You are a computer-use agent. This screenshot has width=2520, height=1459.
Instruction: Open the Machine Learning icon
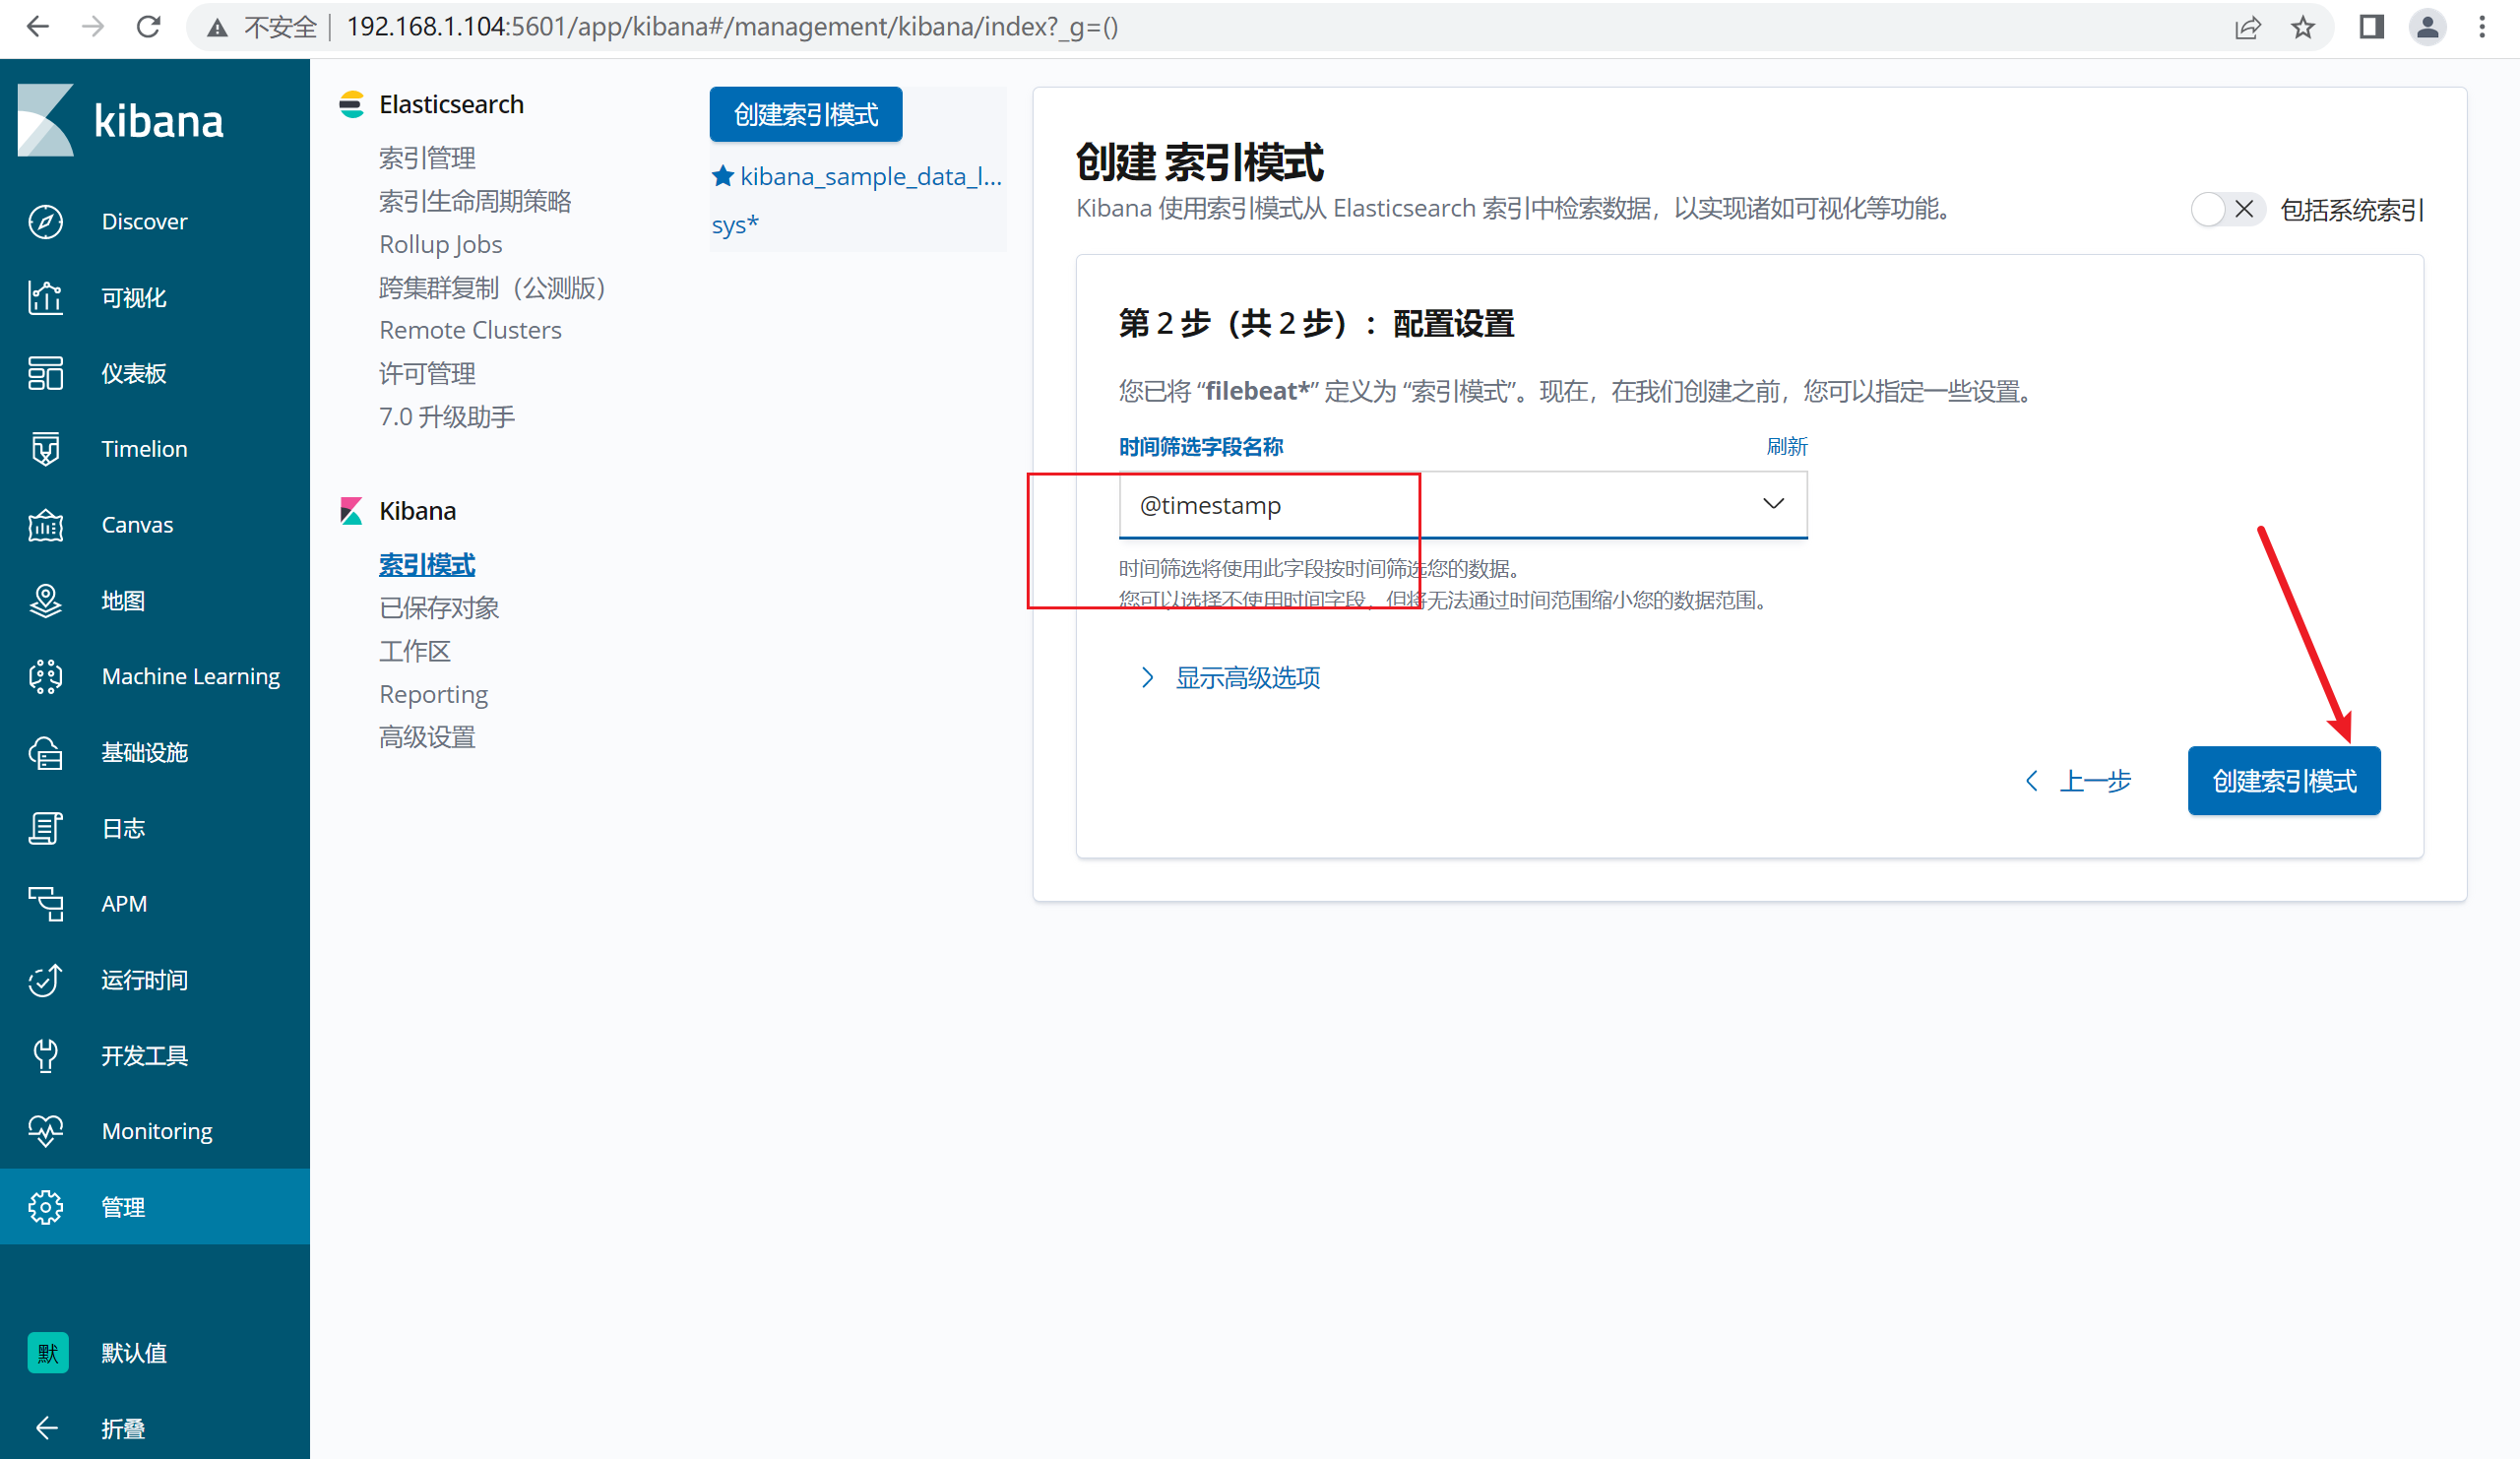pyautogui.click(x=45, y=676)
